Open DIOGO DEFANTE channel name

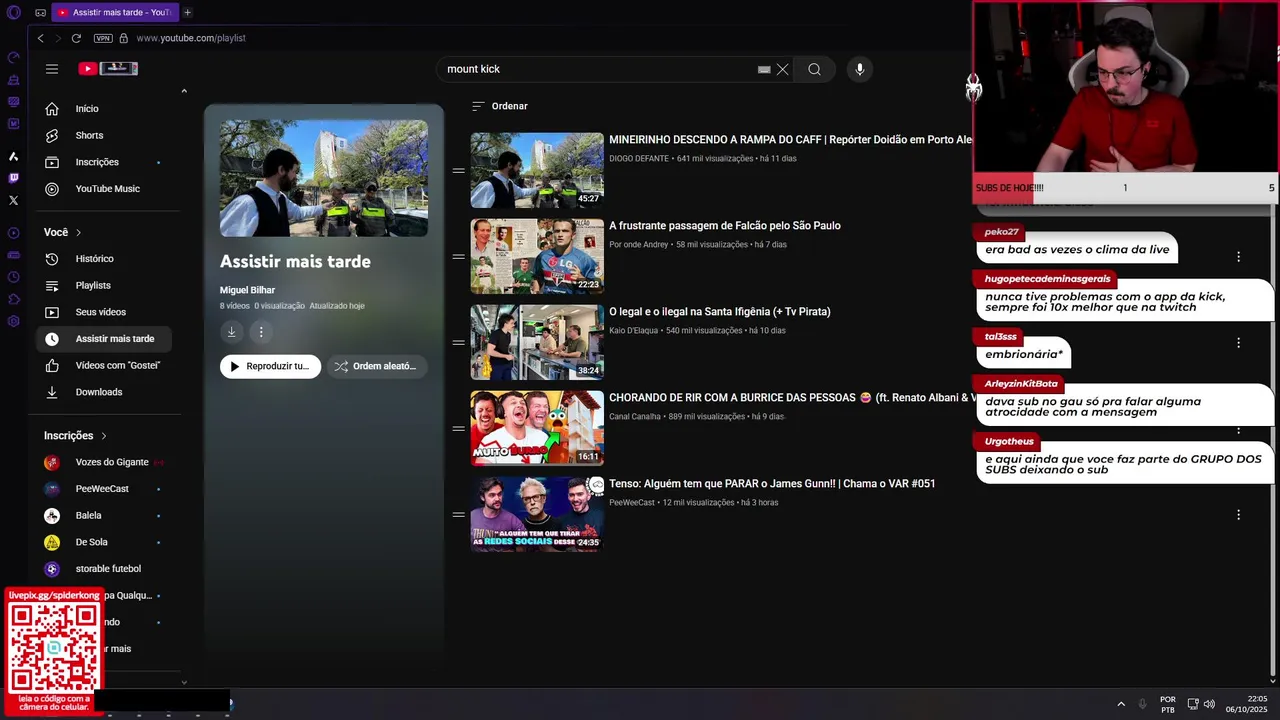click(639, 159)
